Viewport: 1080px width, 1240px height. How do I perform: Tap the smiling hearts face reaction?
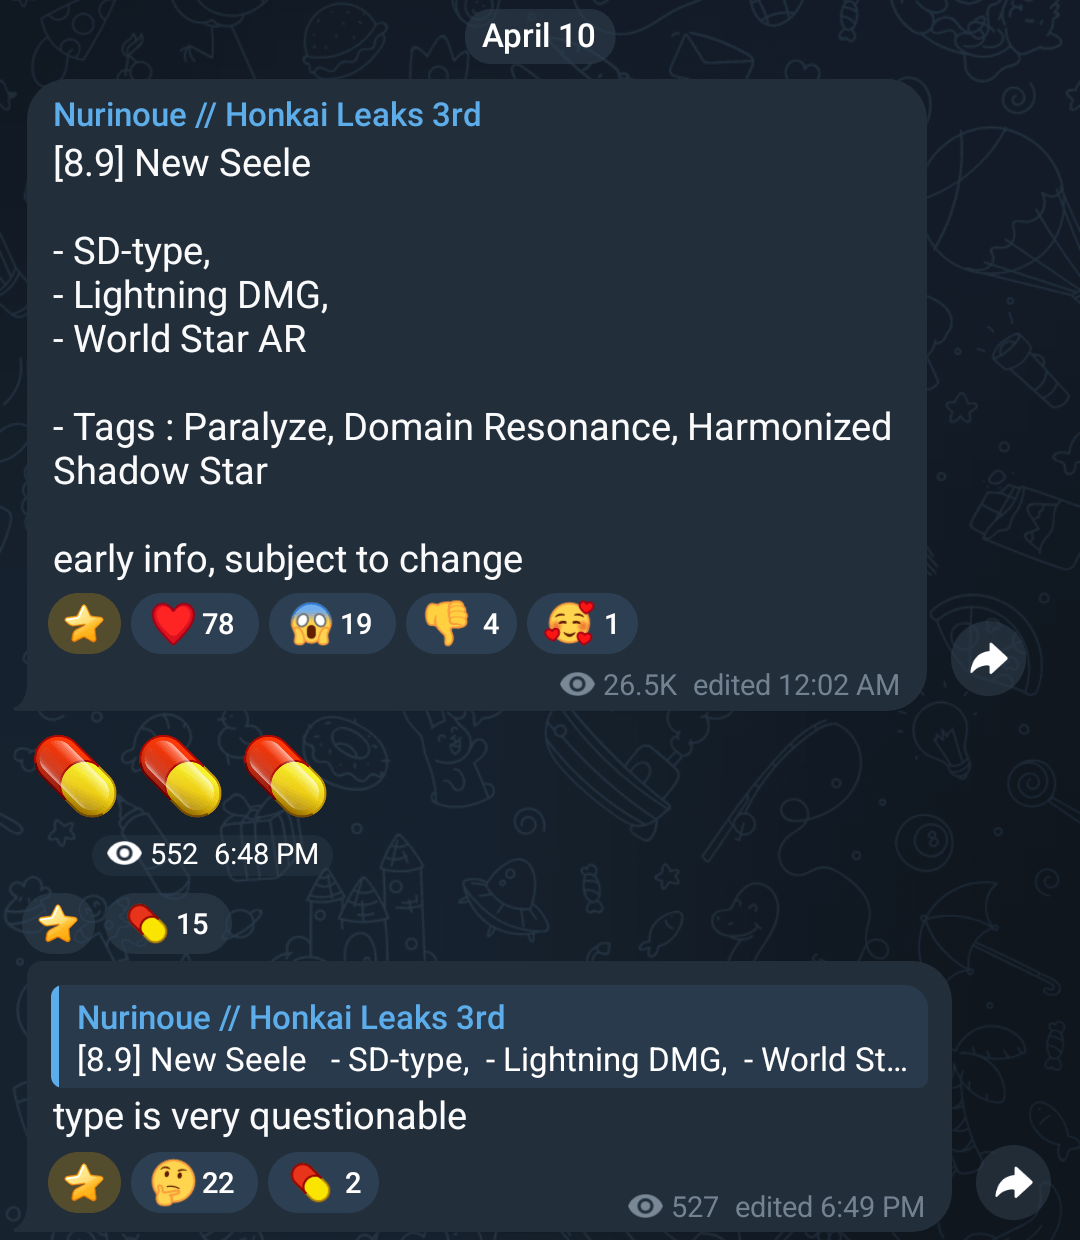[x=582, y=624]
